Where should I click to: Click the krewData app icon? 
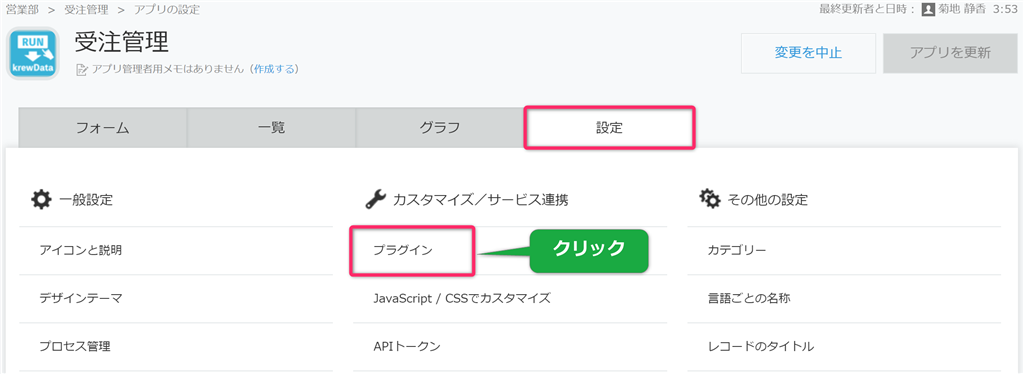(x=33, y=54)
